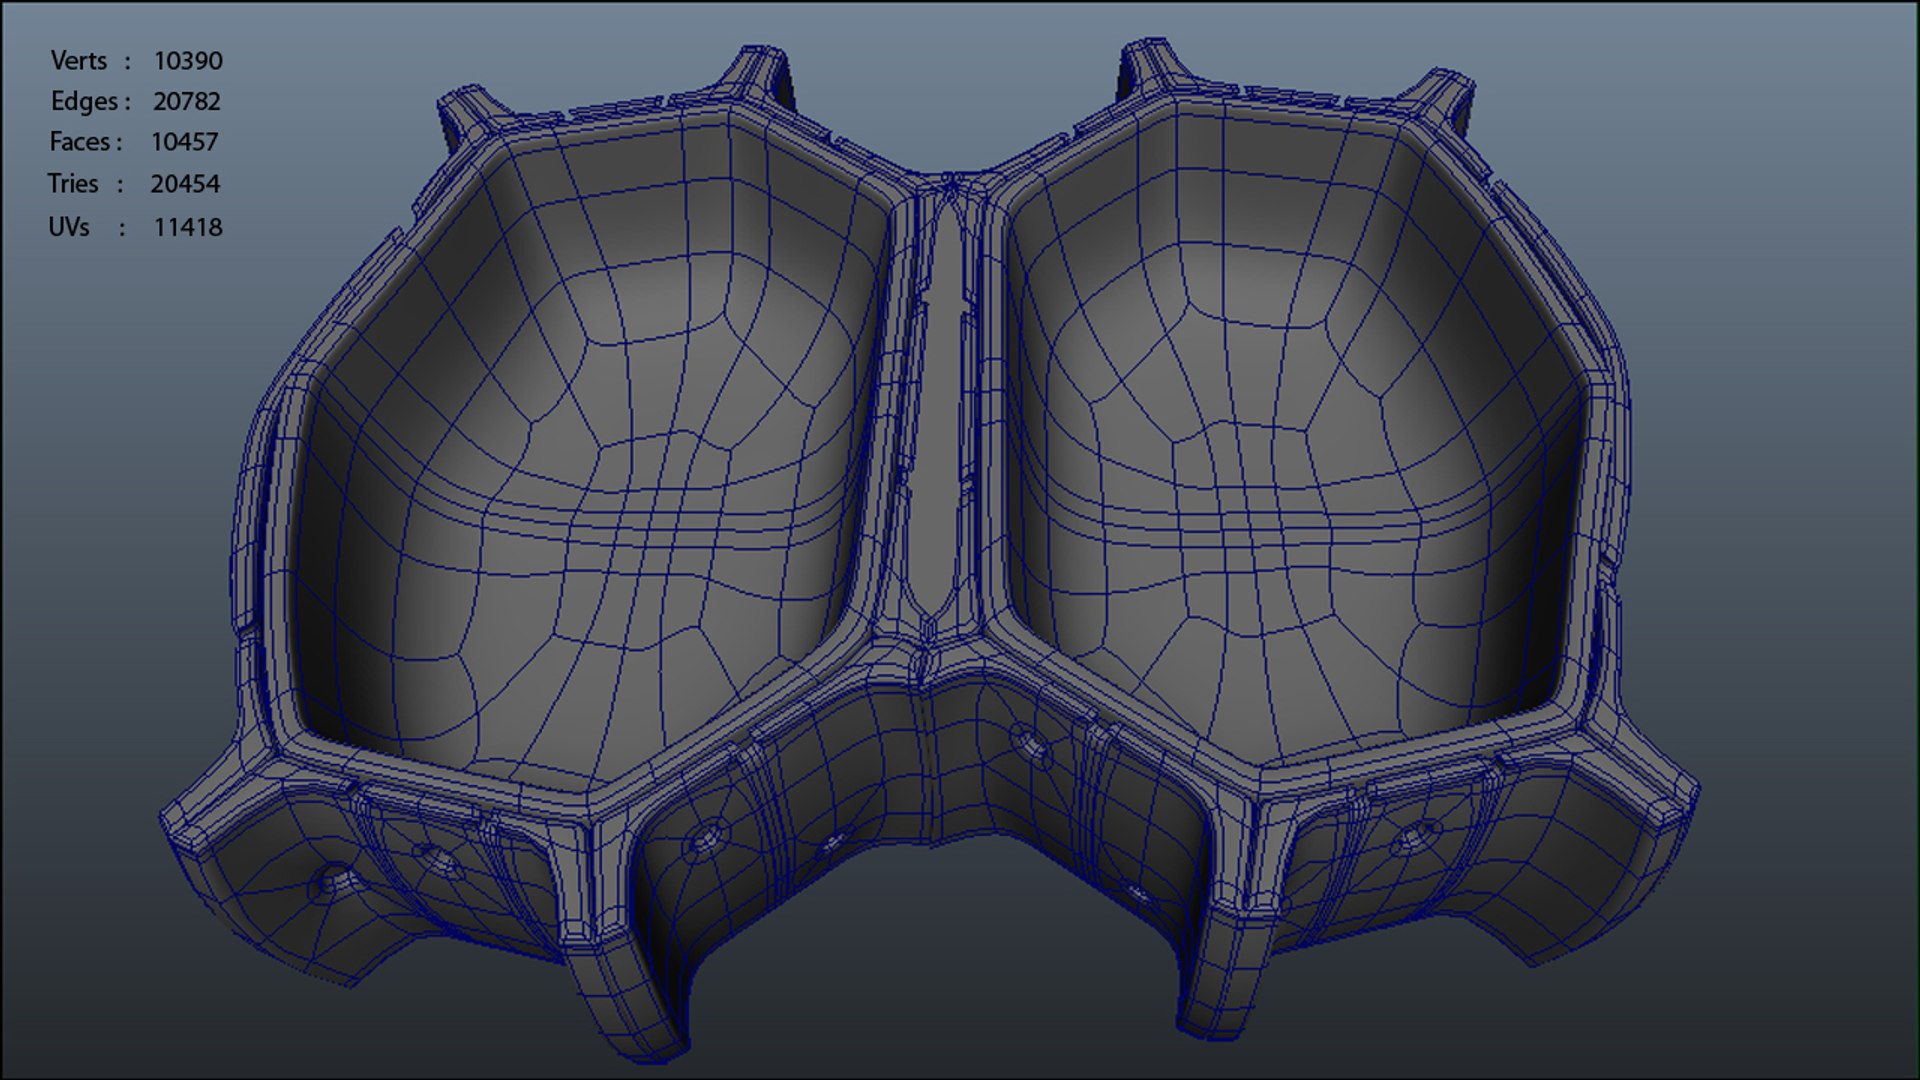1920x1080 pixels.
Task: Click the Verts label
Action: tap(79, 61)
